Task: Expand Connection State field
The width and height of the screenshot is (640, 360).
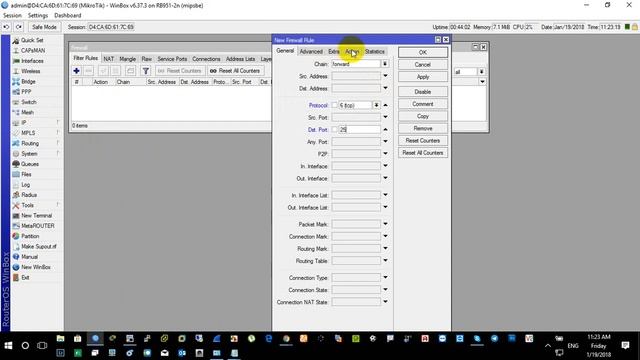Action: click(385, 289)
